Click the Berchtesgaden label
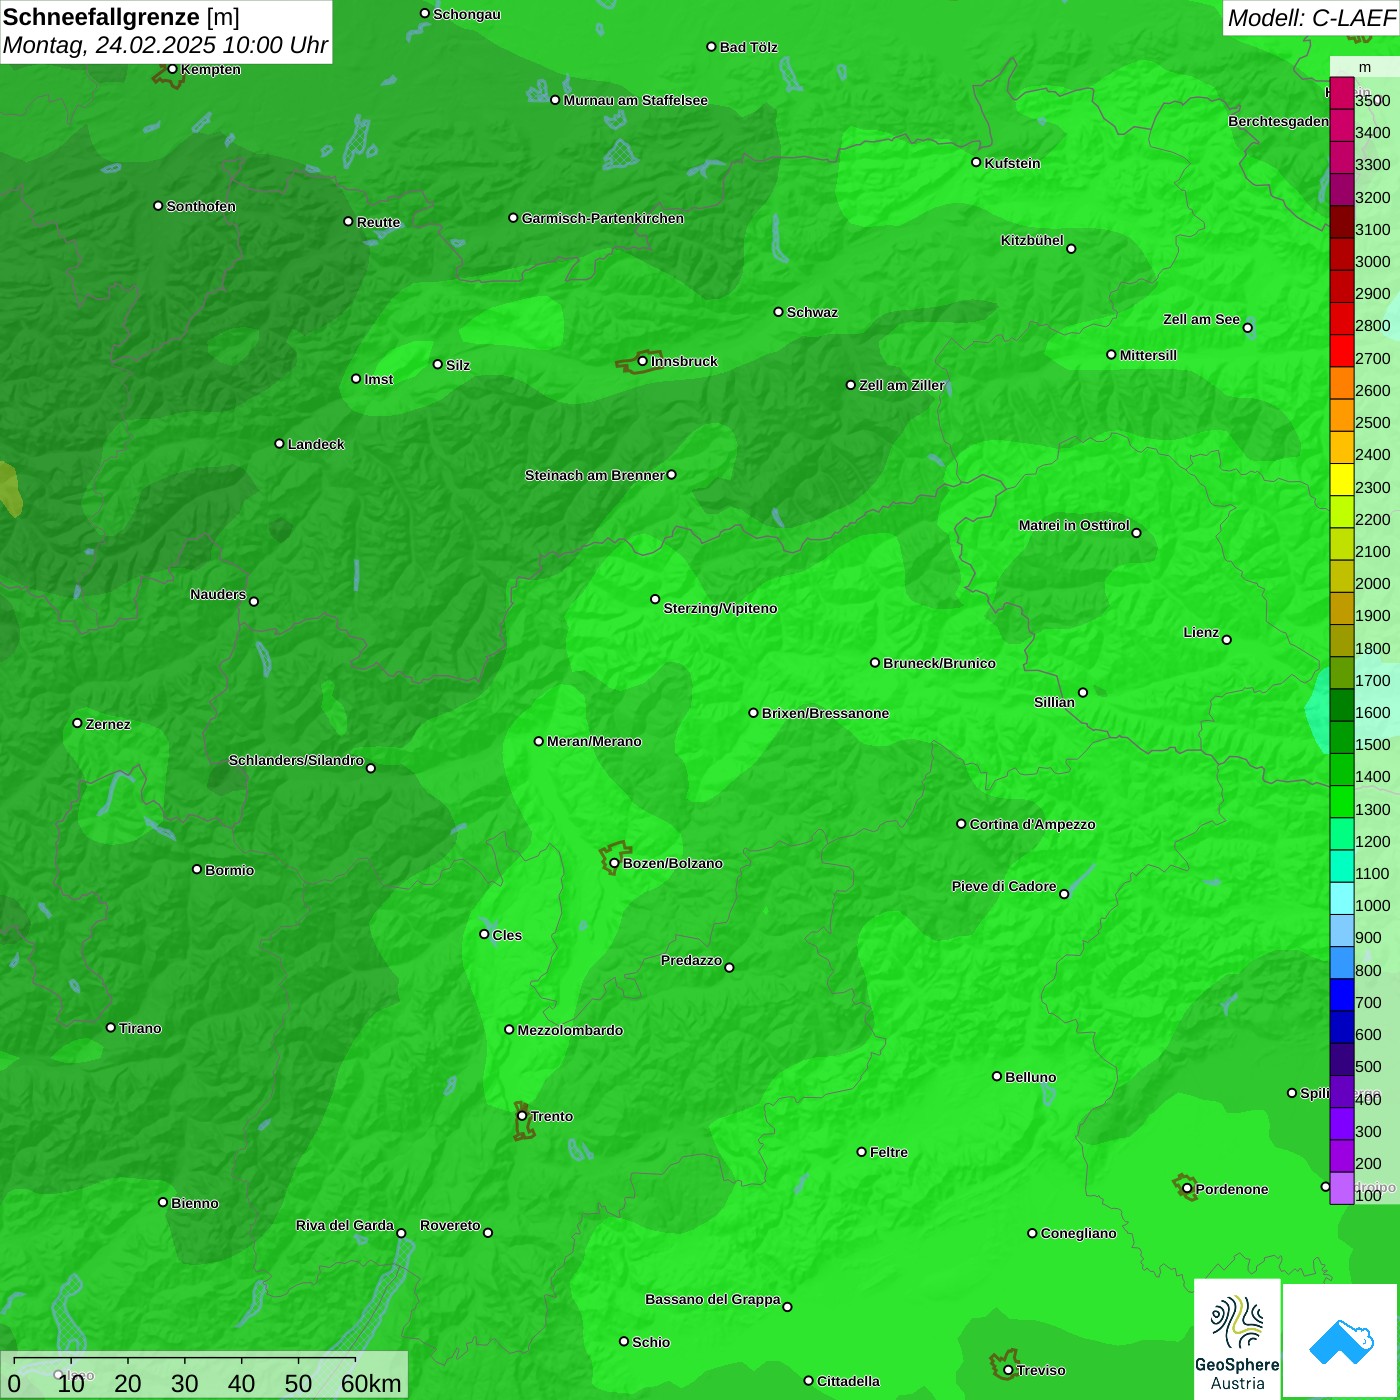 [1279, 121]
